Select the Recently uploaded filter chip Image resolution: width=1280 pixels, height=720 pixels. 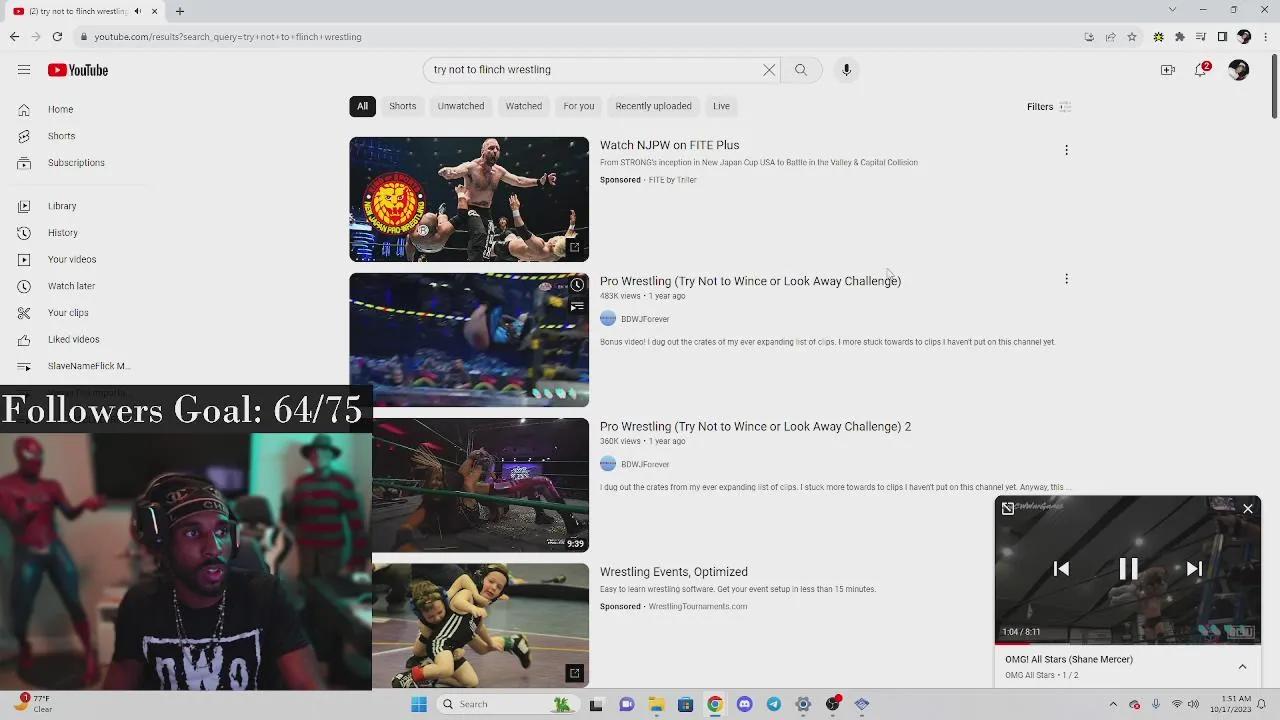[653, 106]
